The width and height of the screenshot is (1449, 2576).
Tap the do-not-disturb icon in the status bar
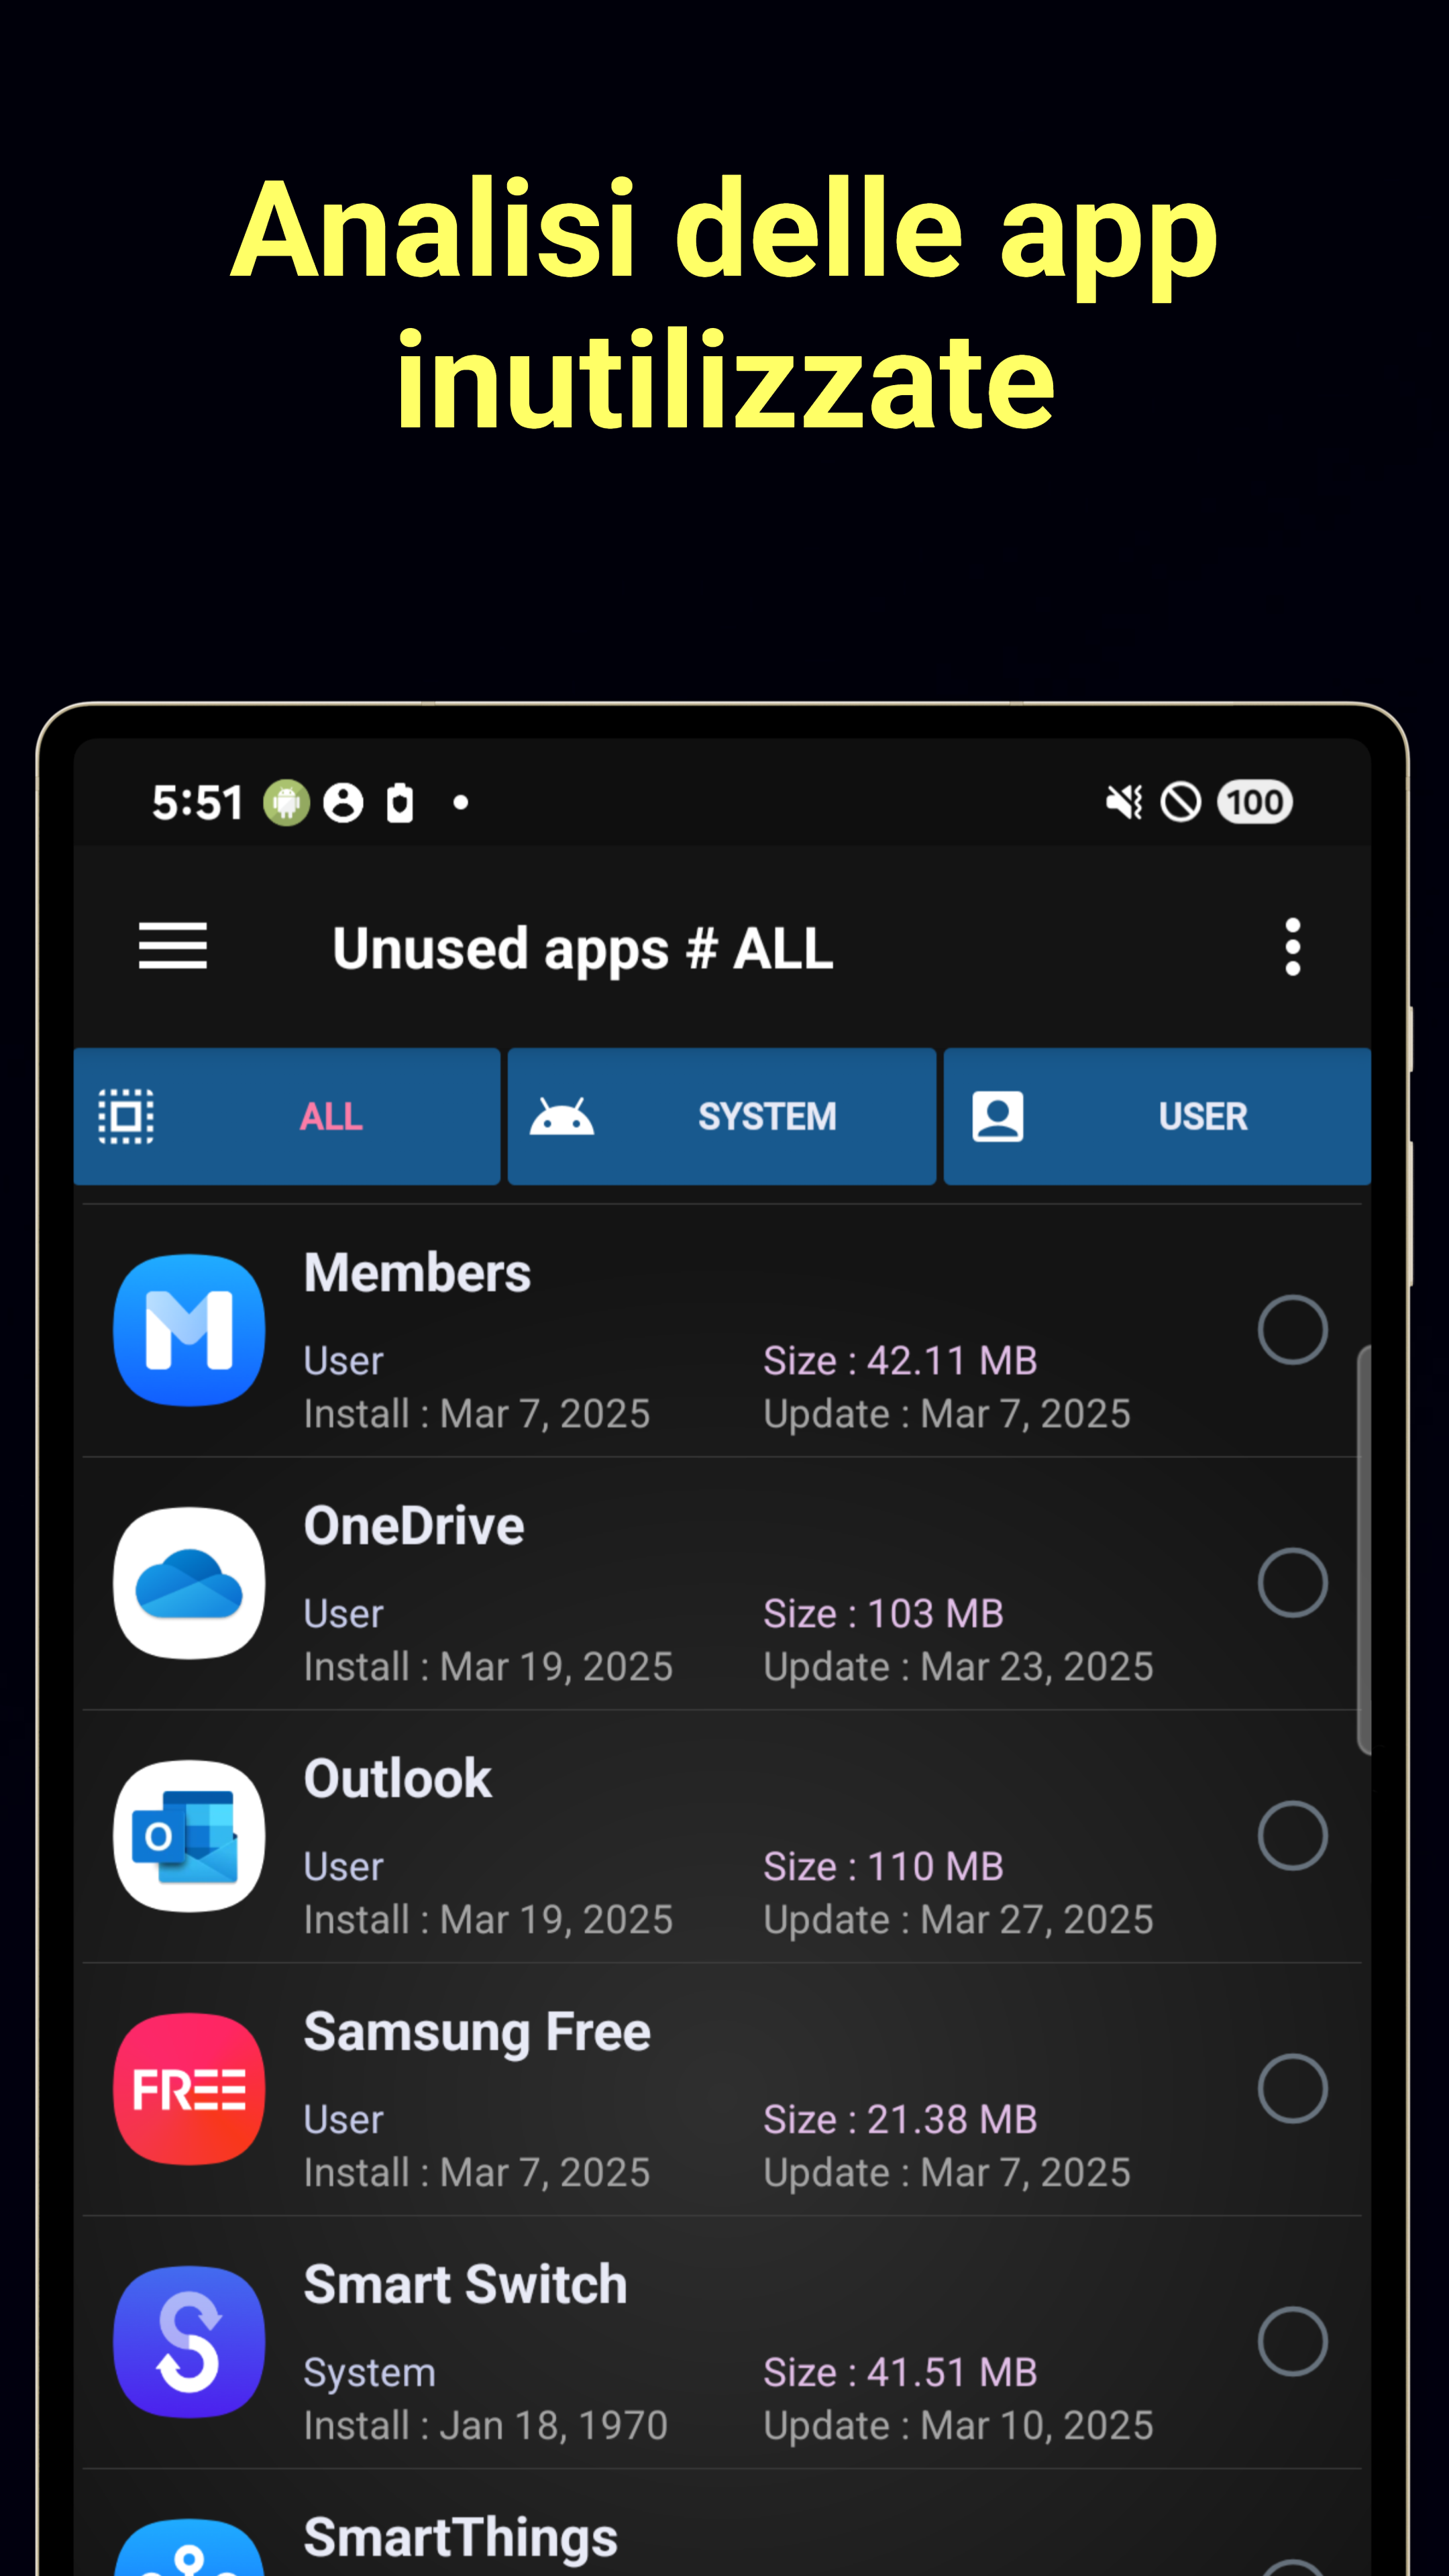pos(1180,802)
